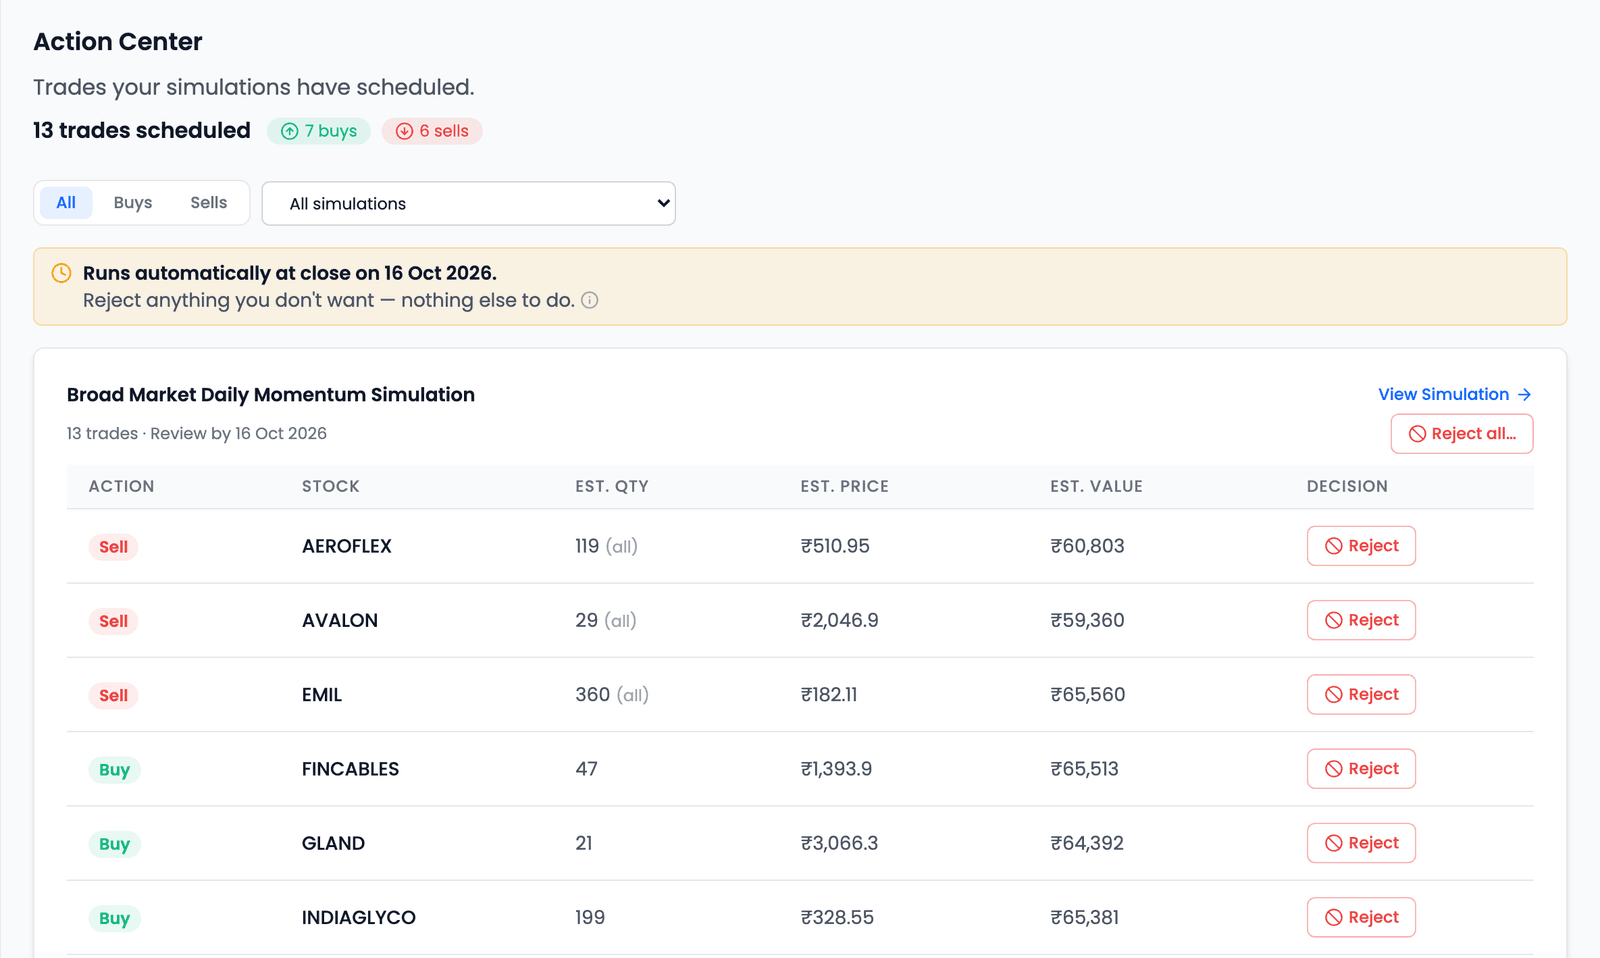This screenshot has height=958, width=1600.
Task: Open the All simulations dropdown
Action: (468, 204)
